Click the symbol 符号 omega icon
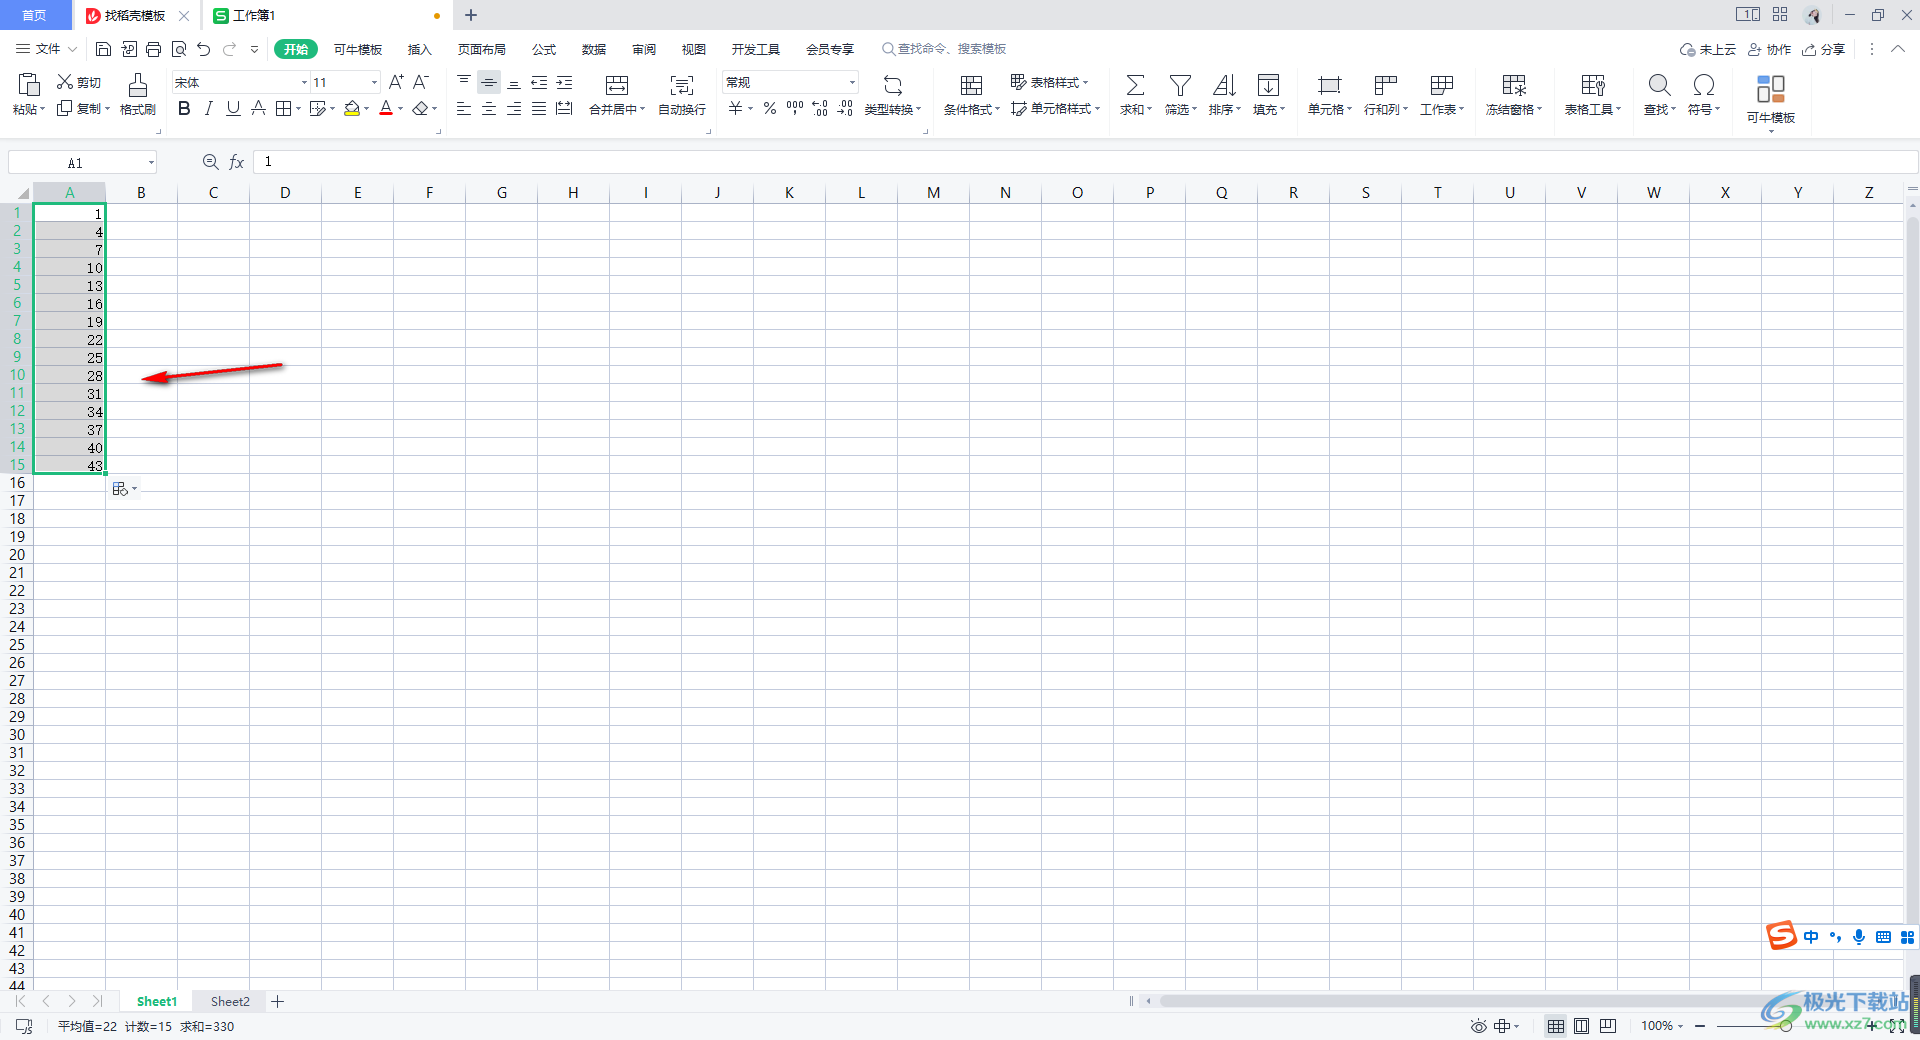This screenshot has width=1920, height=1040. (1704, 86)
